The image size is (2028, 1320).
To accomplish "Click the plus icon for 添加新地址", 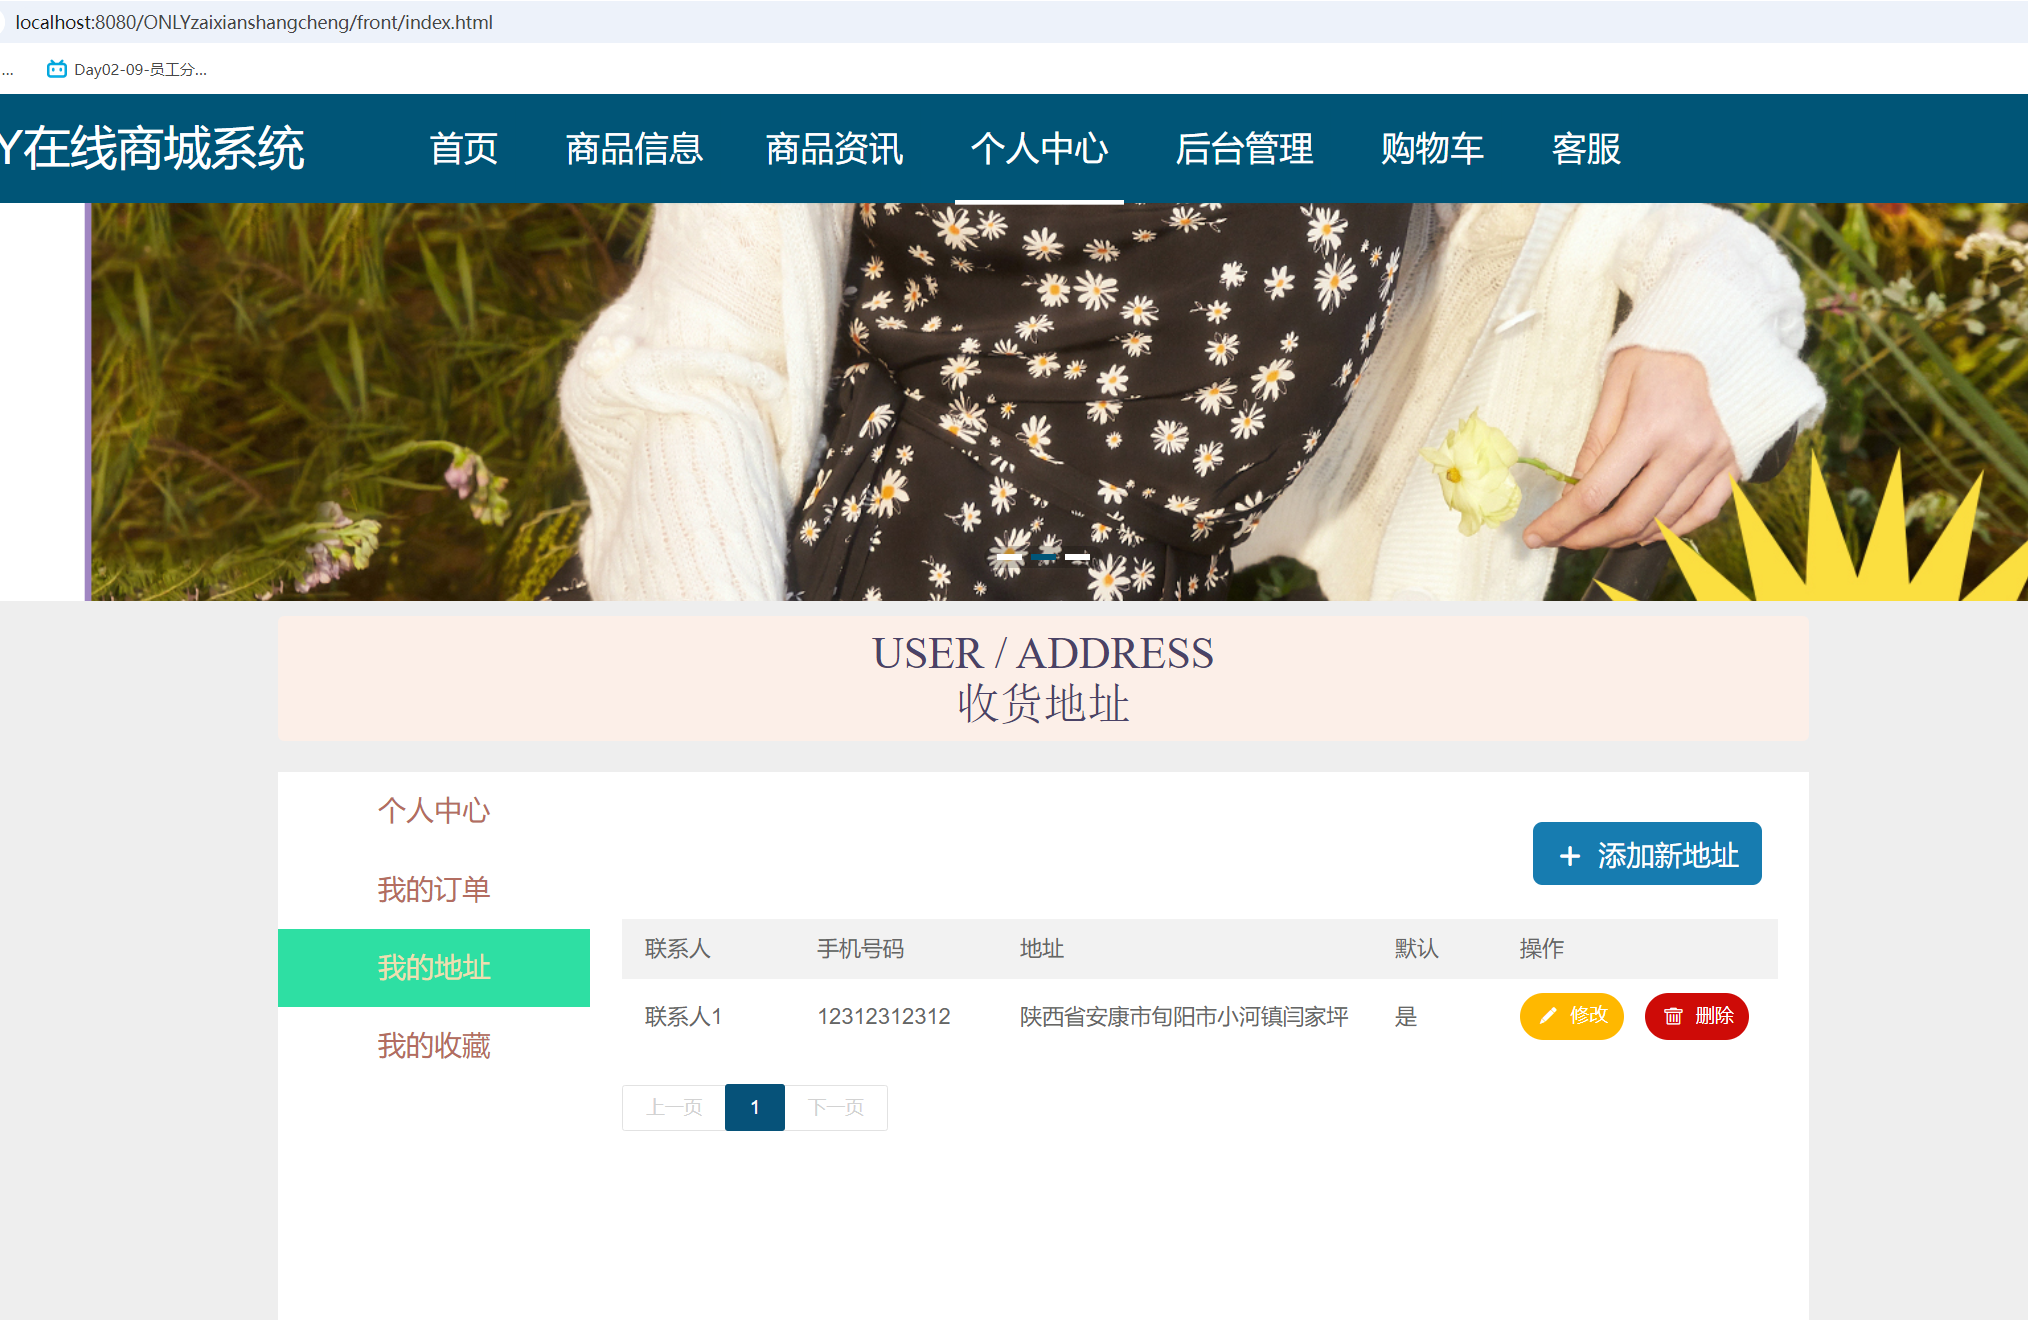I will (x=1570, y=856).
